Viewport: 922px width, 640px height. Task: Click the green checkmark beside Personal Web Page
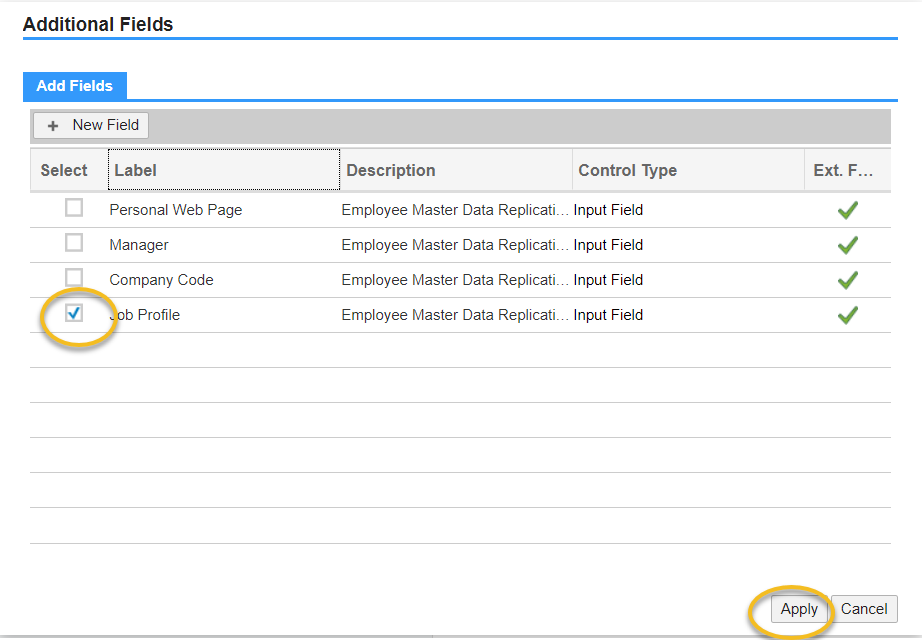pos(847,210)
